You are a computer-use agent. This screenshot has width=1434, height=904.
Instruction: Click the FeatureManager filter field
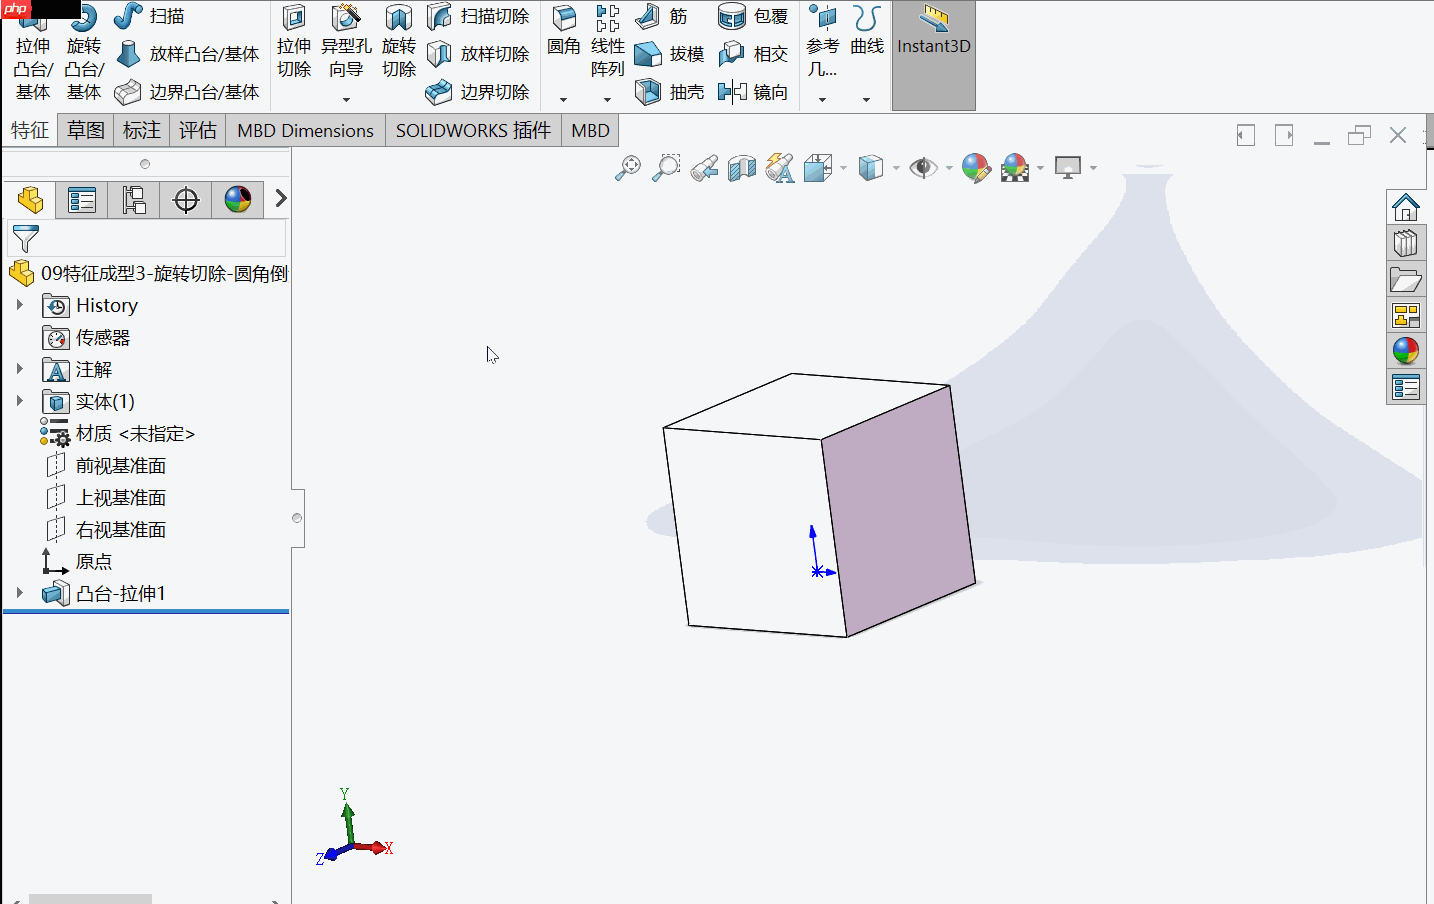pos(150,238)
